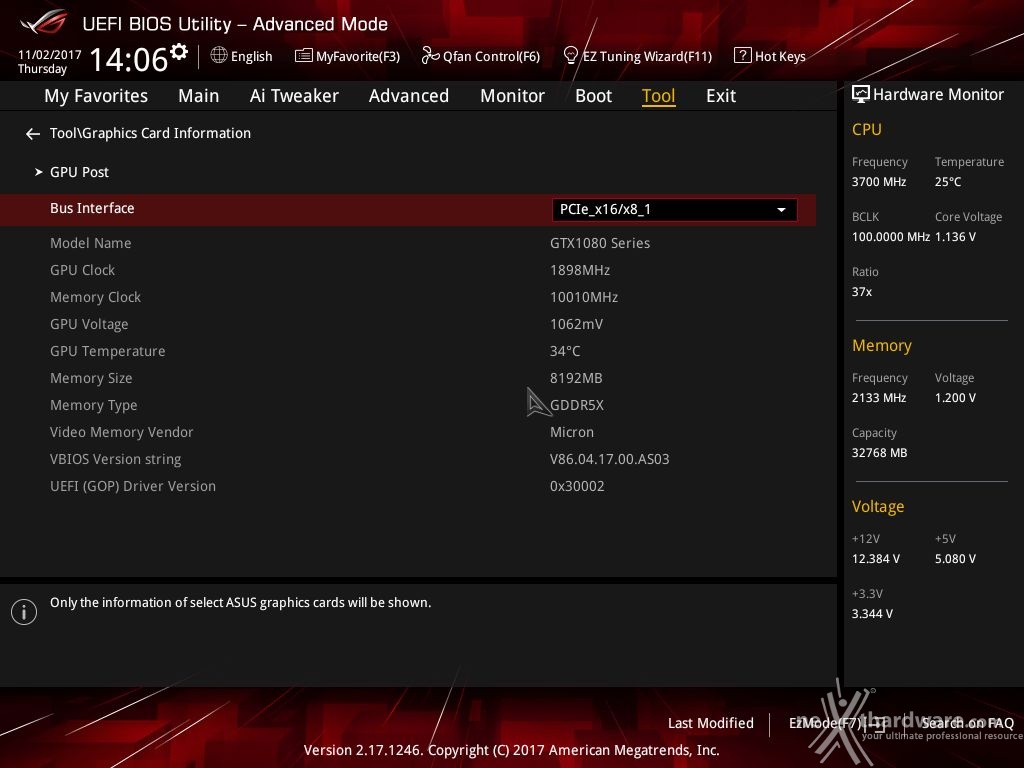This screenshot has width=1024, height=768.
Task: Click the GPU Voltage label
Action: [89, 325]
